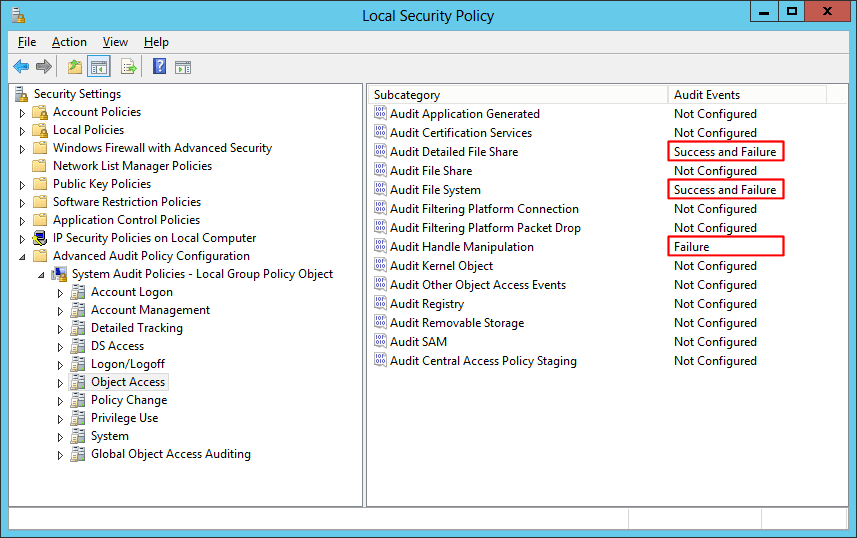Collapse Advanced Audit Policy Configuration node
The image size is (857, 538).
(x=23, y=257)
